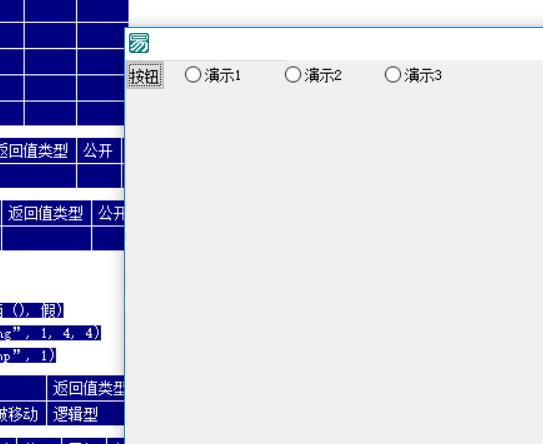
Task: Click the 易 application icon in title bar
Action: tap(139, 43)
